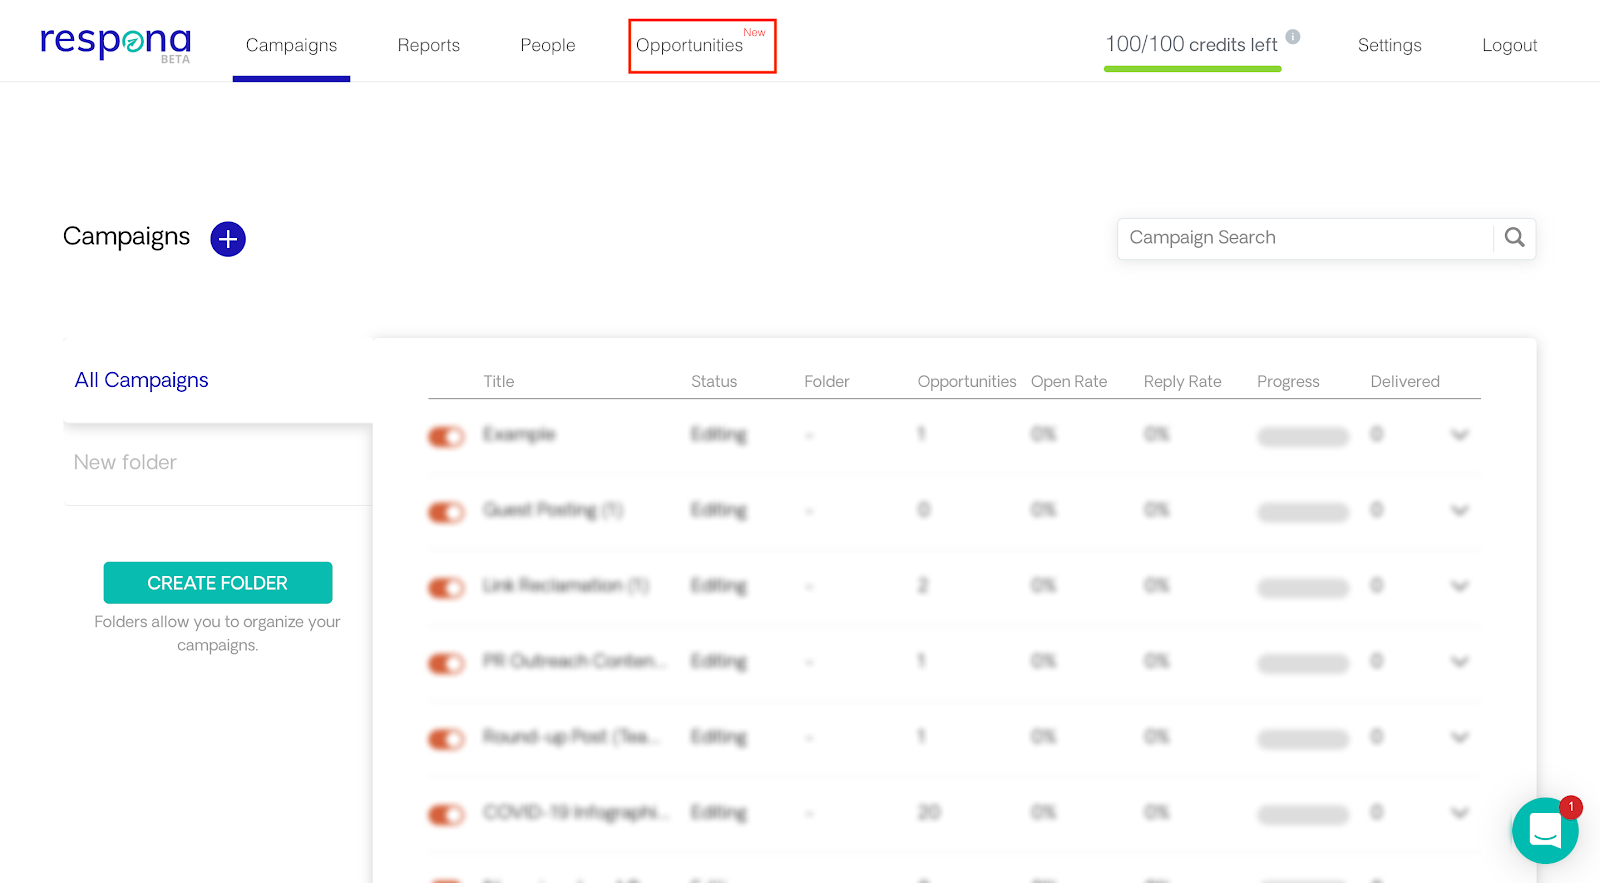
Task: Toggle the COVID-19 Infographic campaign switch
Action: [447, 814]
